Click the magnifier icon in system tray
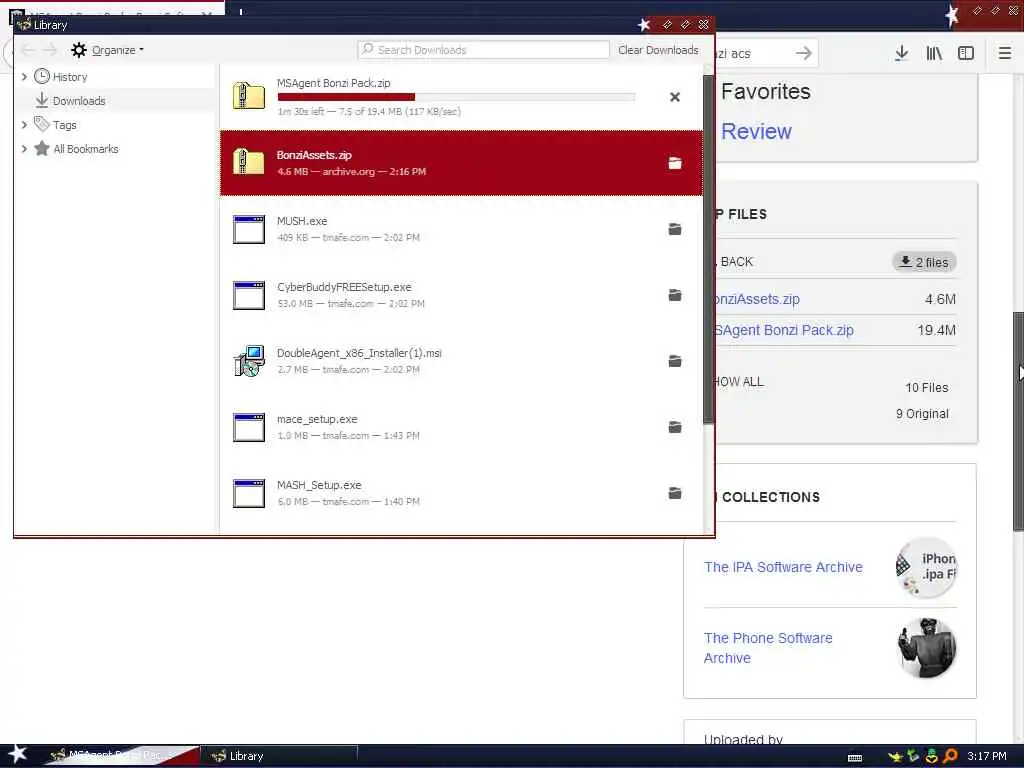 (951, 756)
